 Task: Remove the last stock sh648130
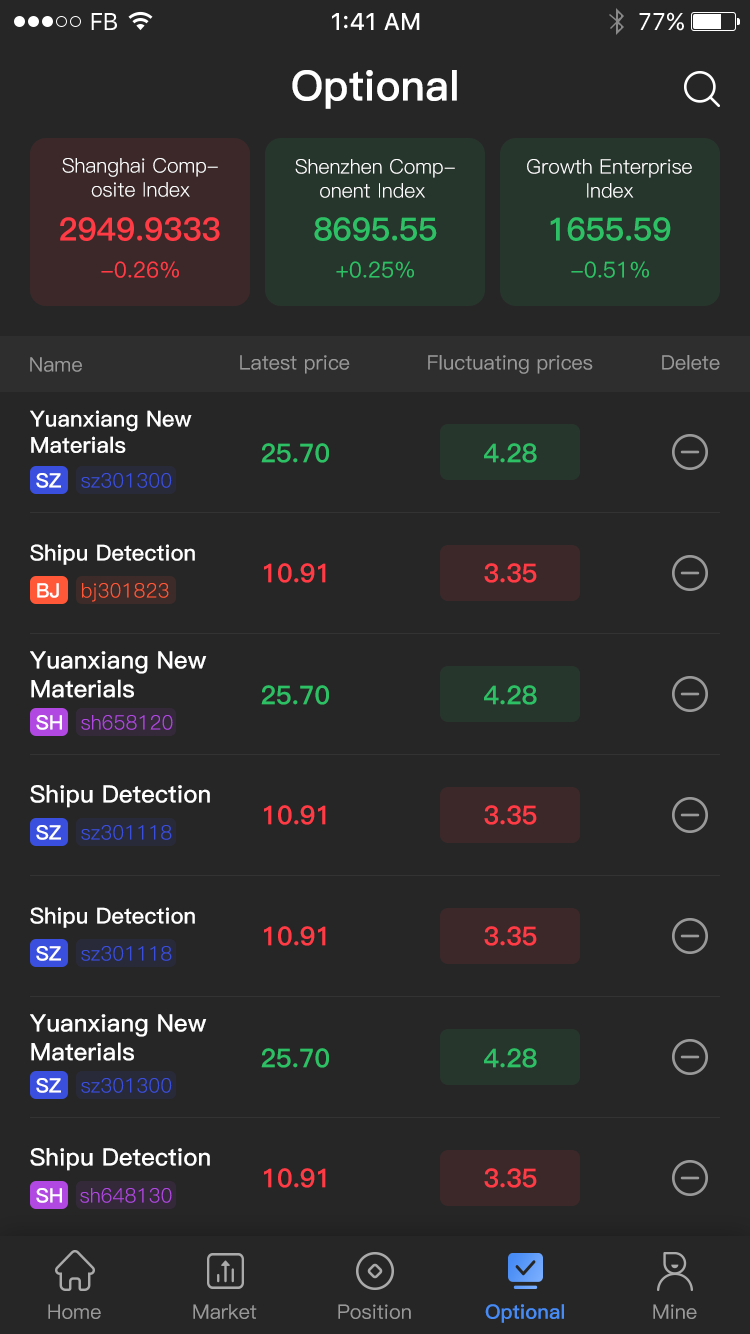coord(689,1178)
